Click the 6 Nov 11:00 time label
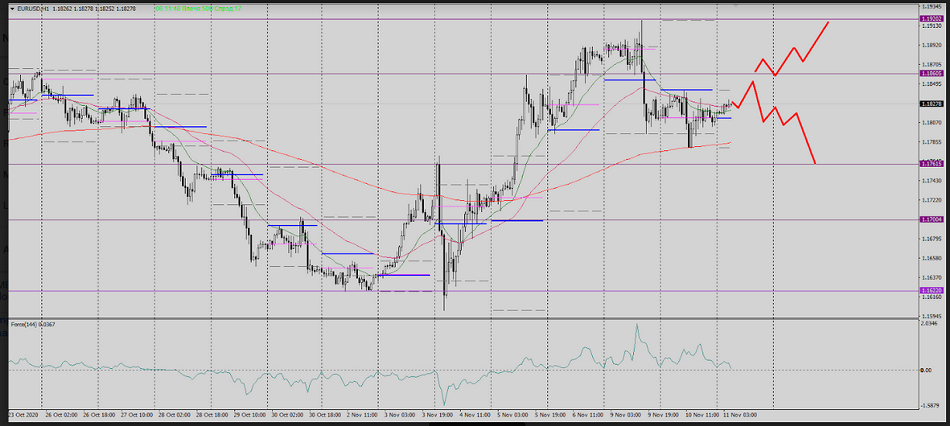The width and height of the screenshot is (950, 426). tap(589, 414)
